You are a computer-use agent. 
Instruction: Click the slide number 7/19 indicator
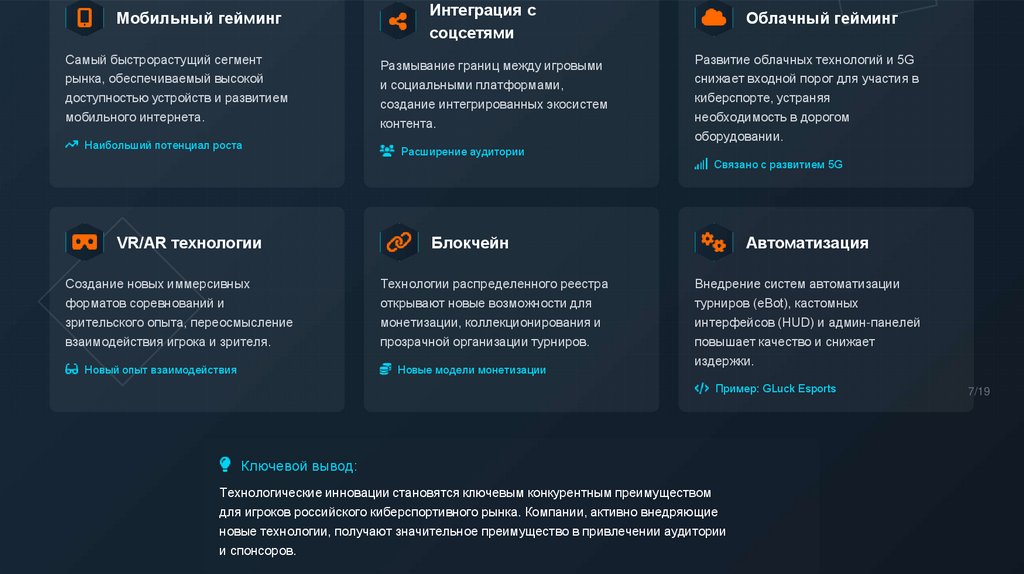[x=979, y=391]
